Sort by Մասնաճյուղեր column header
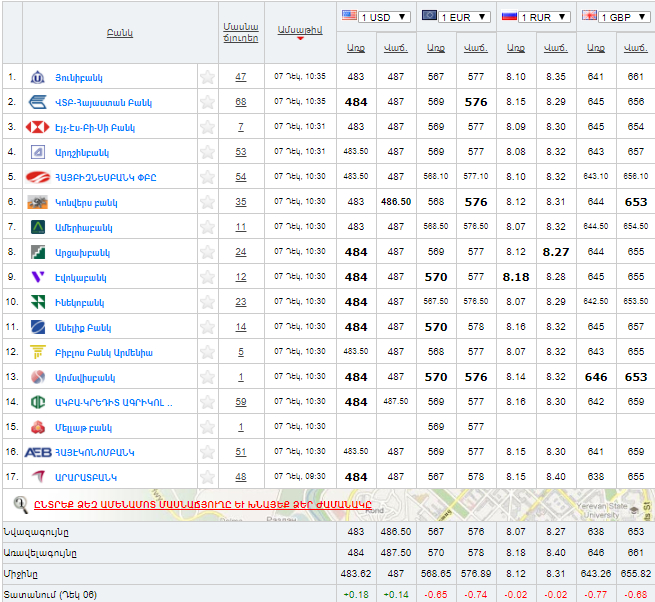655x602 pixels. pyautogui.click(x=241, y=33)
